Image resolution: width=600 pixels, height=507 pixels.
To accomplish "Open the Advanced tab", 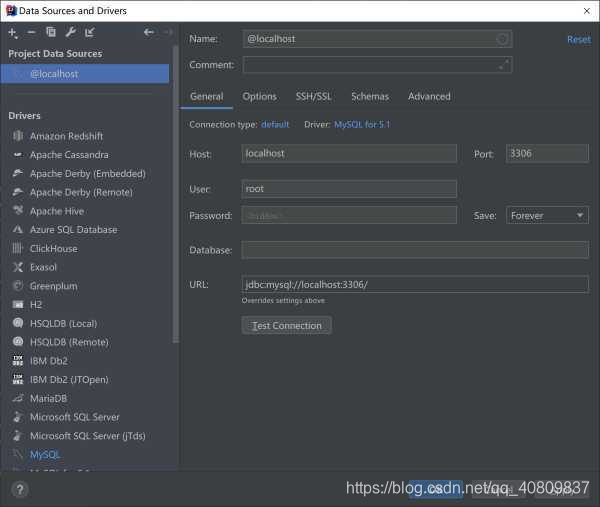I will 429,96.
